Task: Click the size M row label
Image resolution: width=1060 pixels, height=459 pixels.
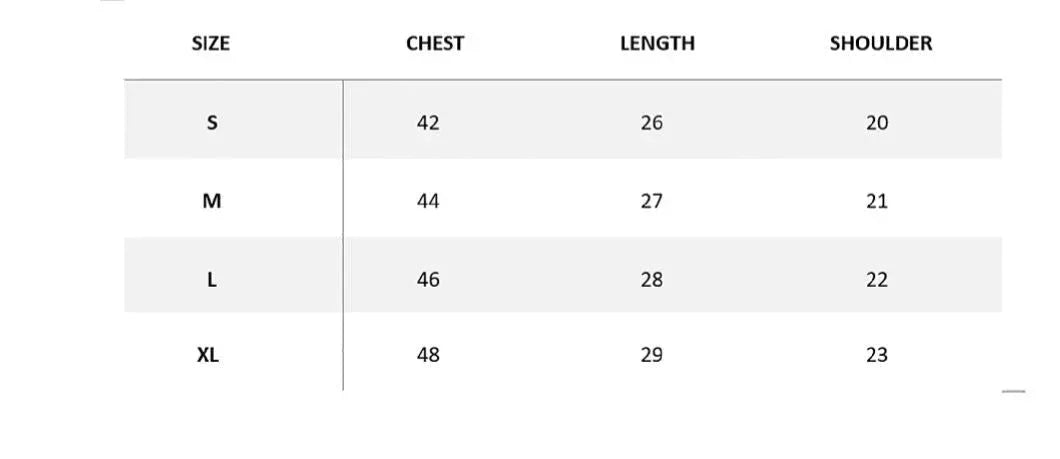Action: pos(212,201)
